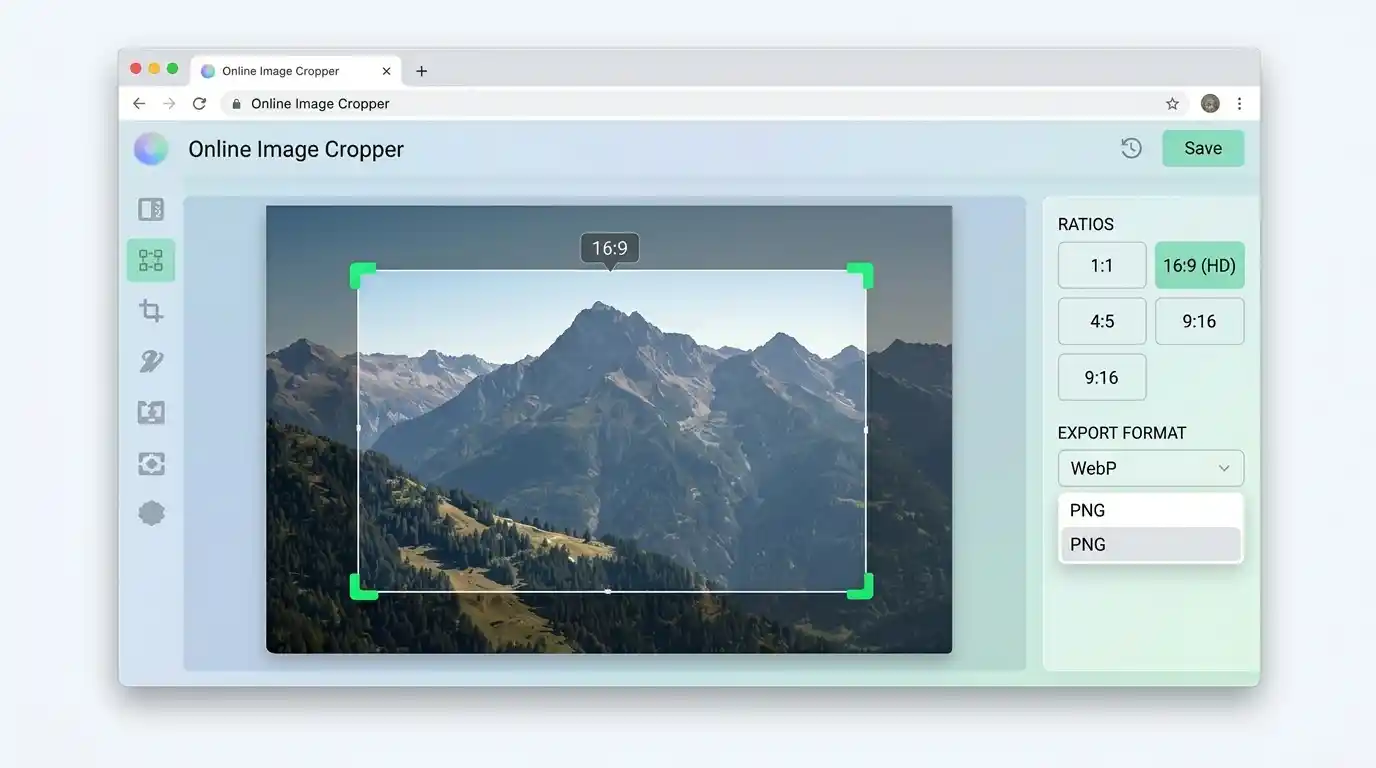Click the top-right green crop corner handle

tap(861, 275)
